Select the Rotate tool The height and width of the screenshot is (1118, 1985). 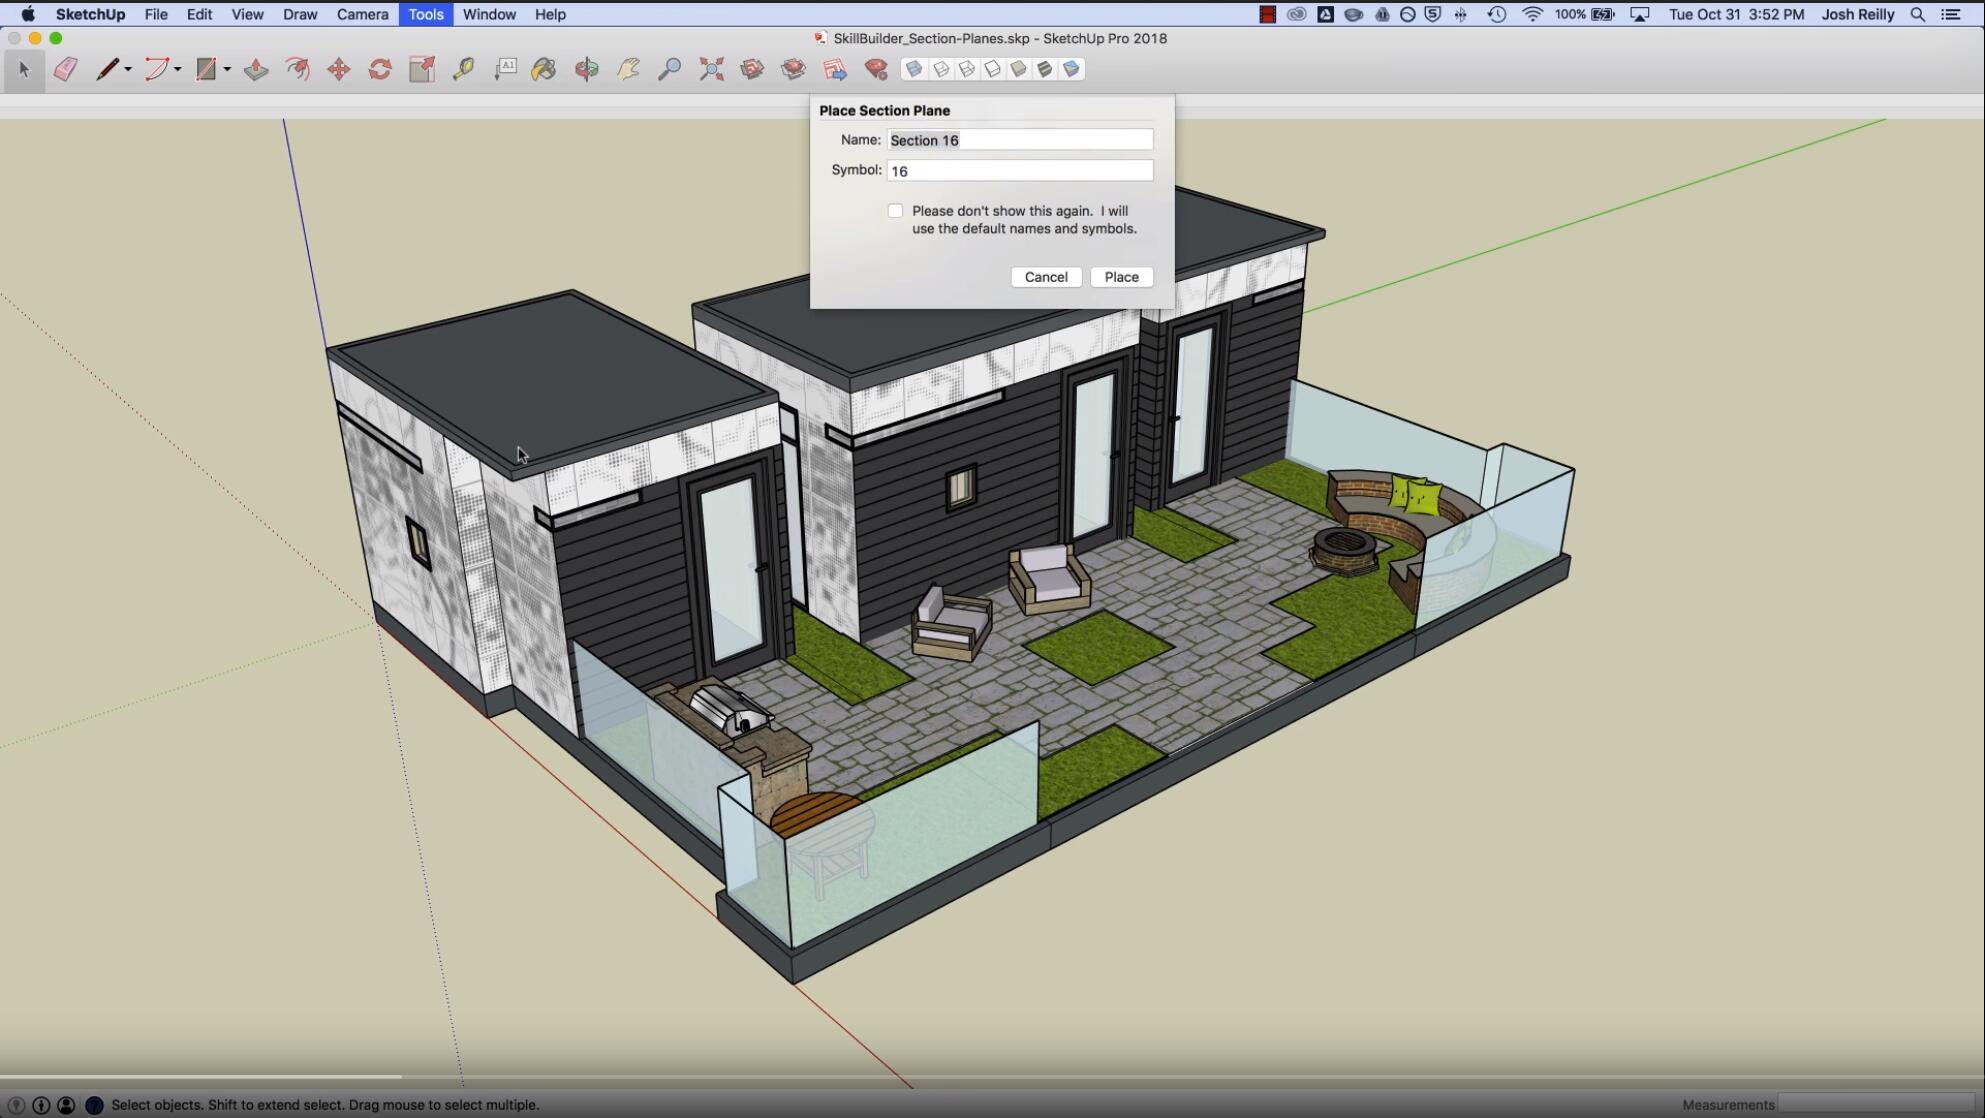point(380,69)
